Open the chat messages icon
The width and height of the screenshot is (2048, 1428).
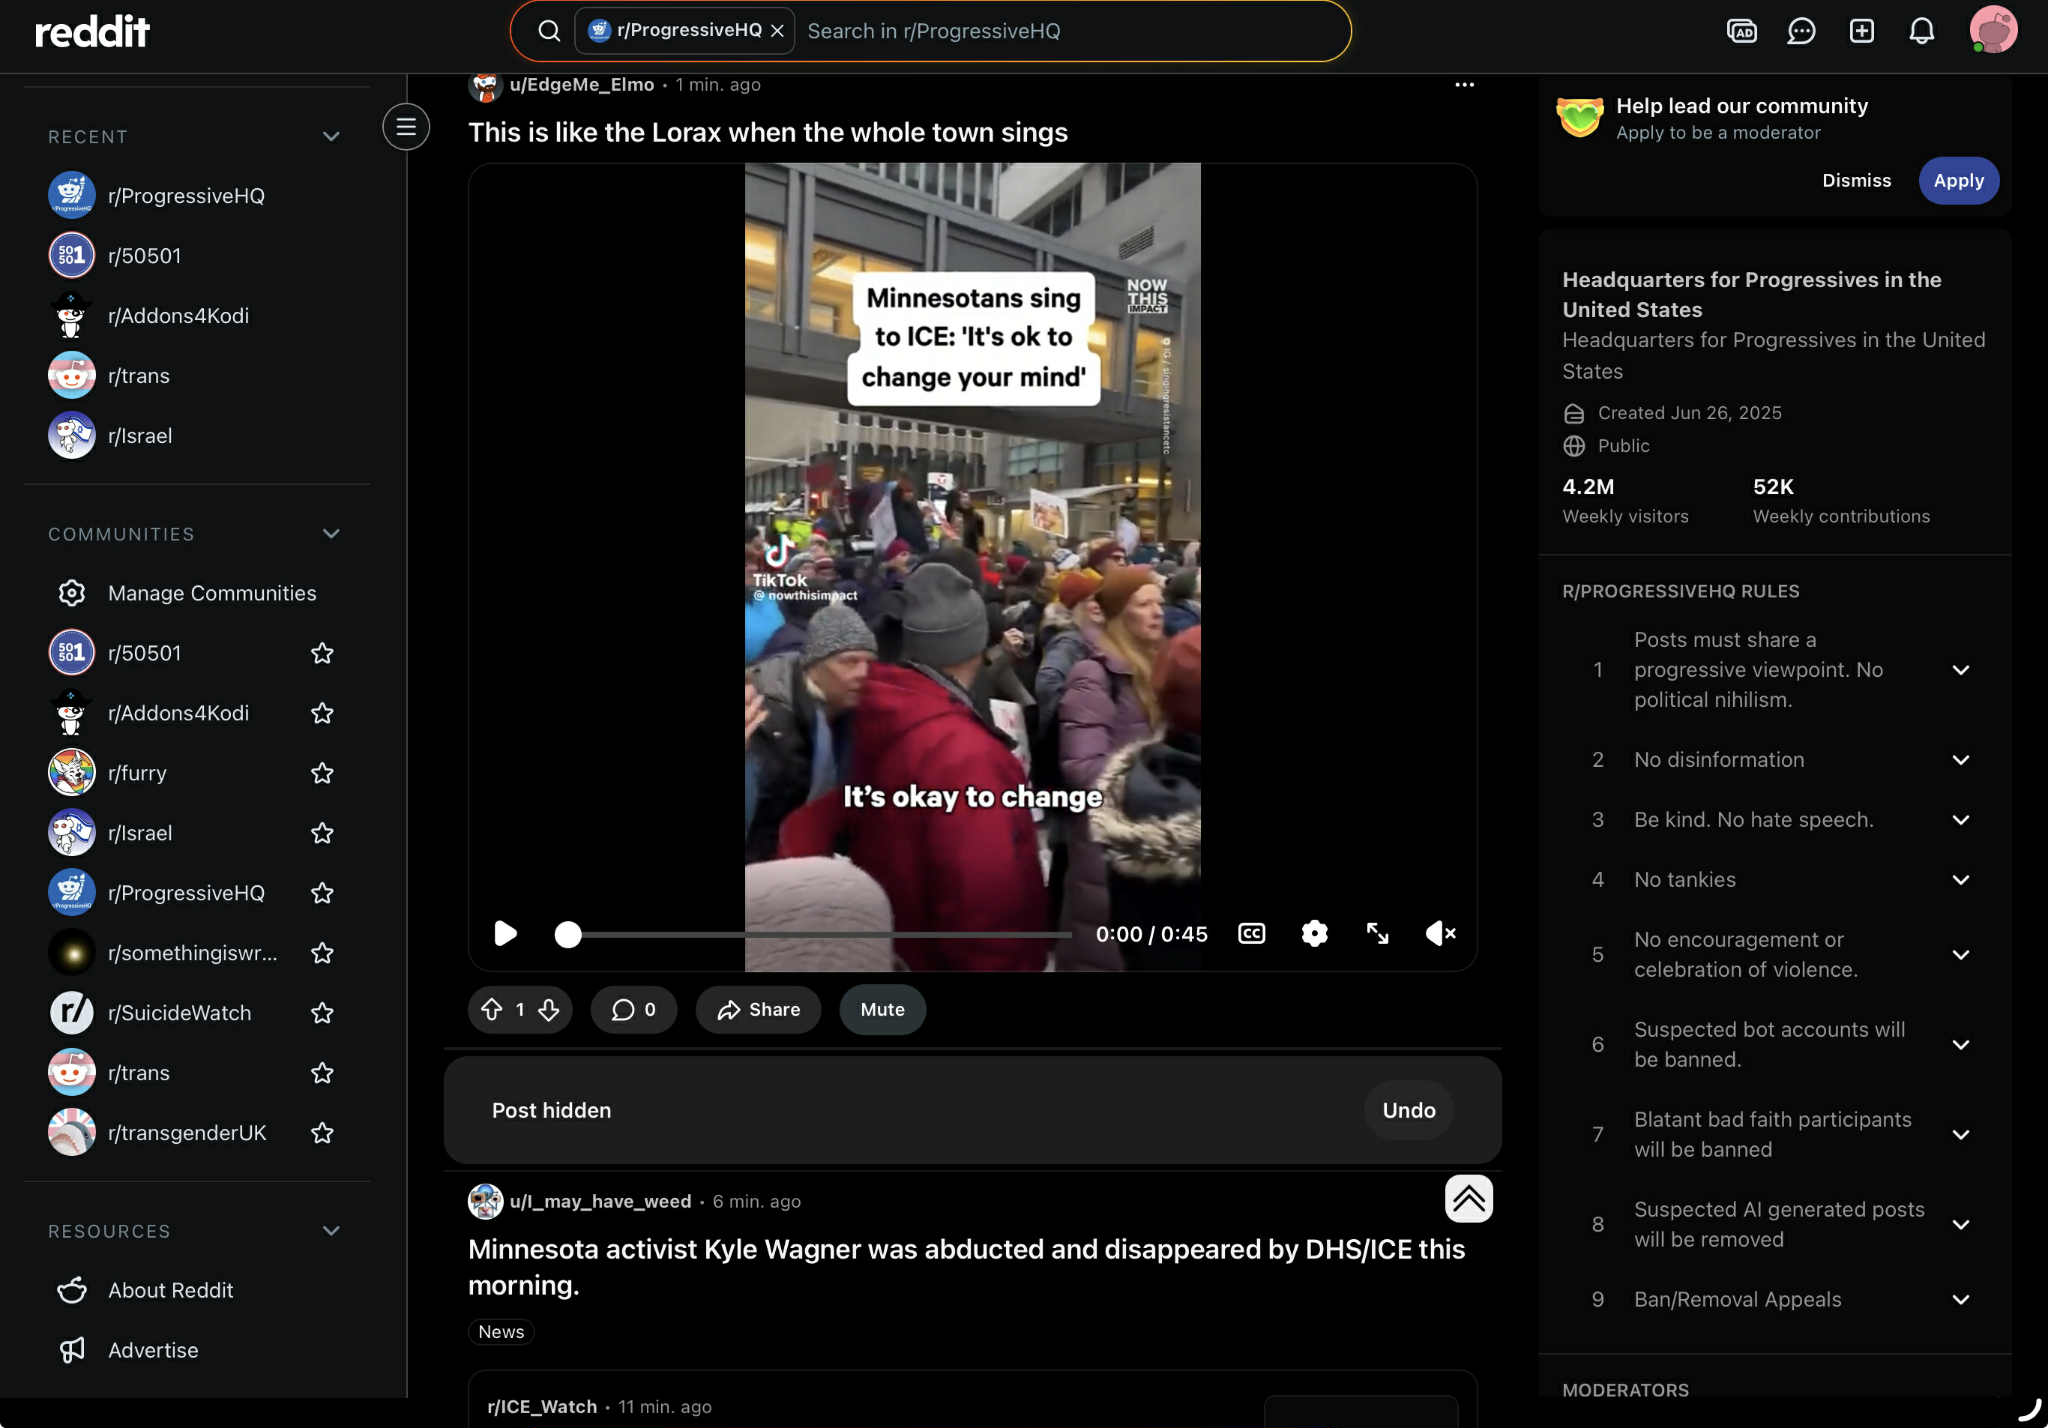(1801, 31)
